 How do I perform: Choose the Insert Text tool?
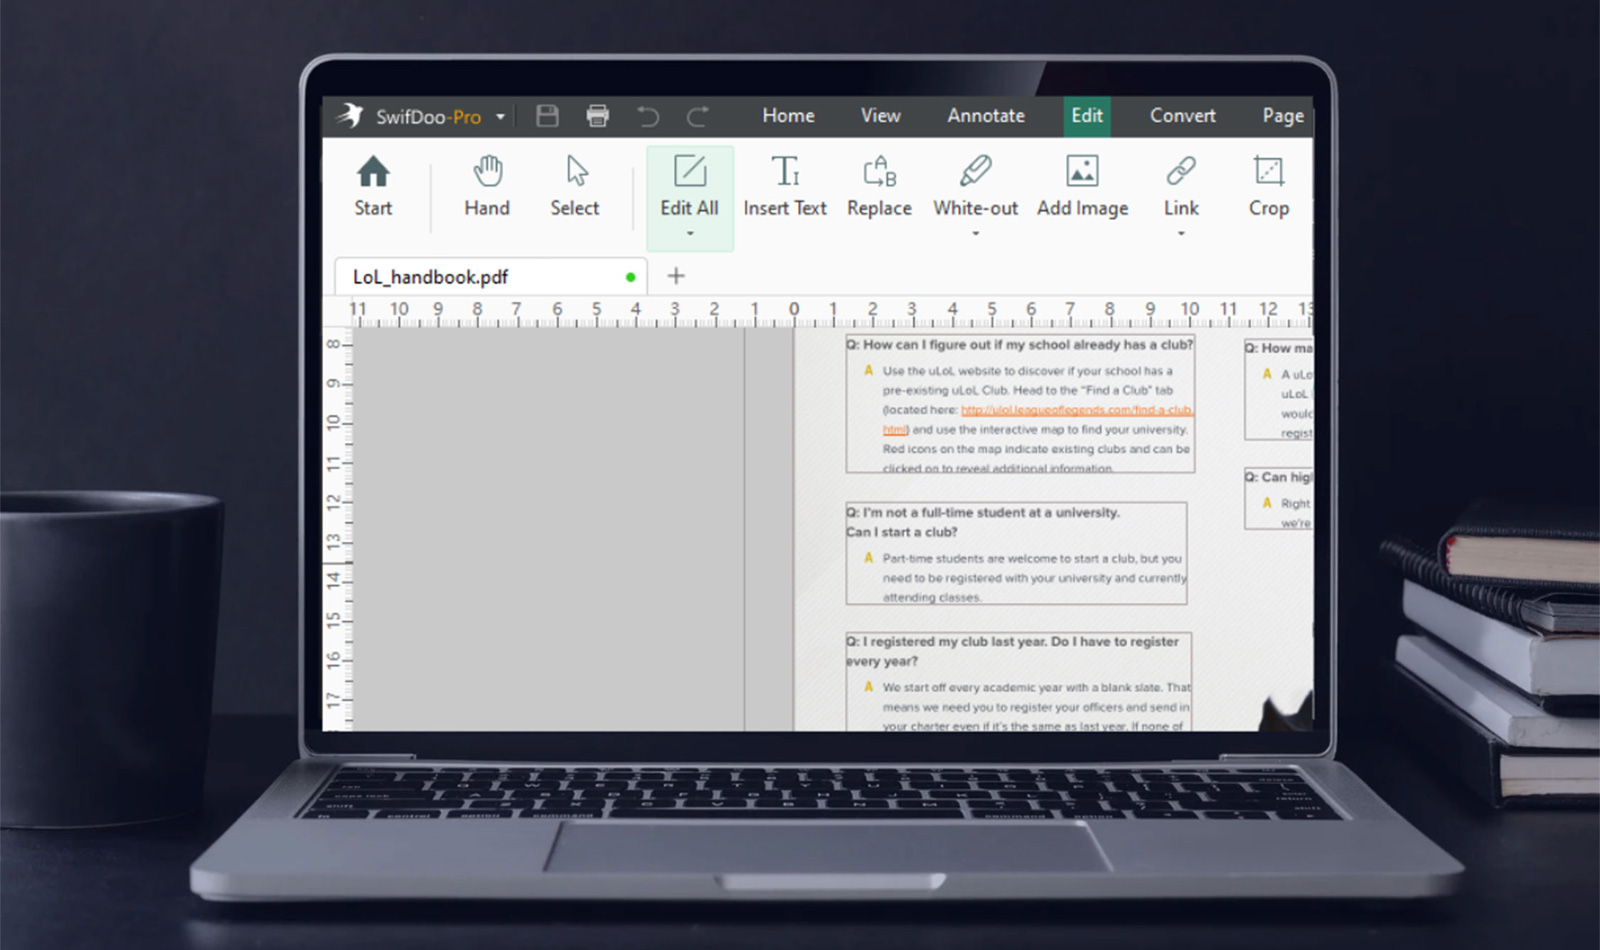[785, 185]
